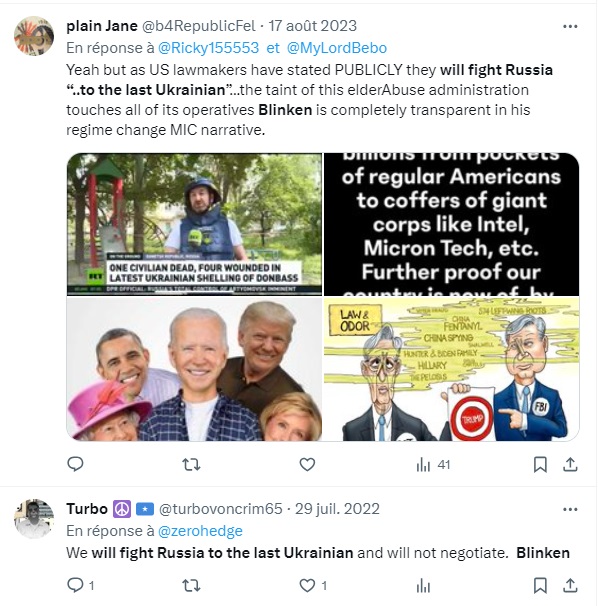Image resolution: width=598 pixels, height=606 pixels.
Task: Reply to Turbo's tweet
Action: click(x=80, y=585)
